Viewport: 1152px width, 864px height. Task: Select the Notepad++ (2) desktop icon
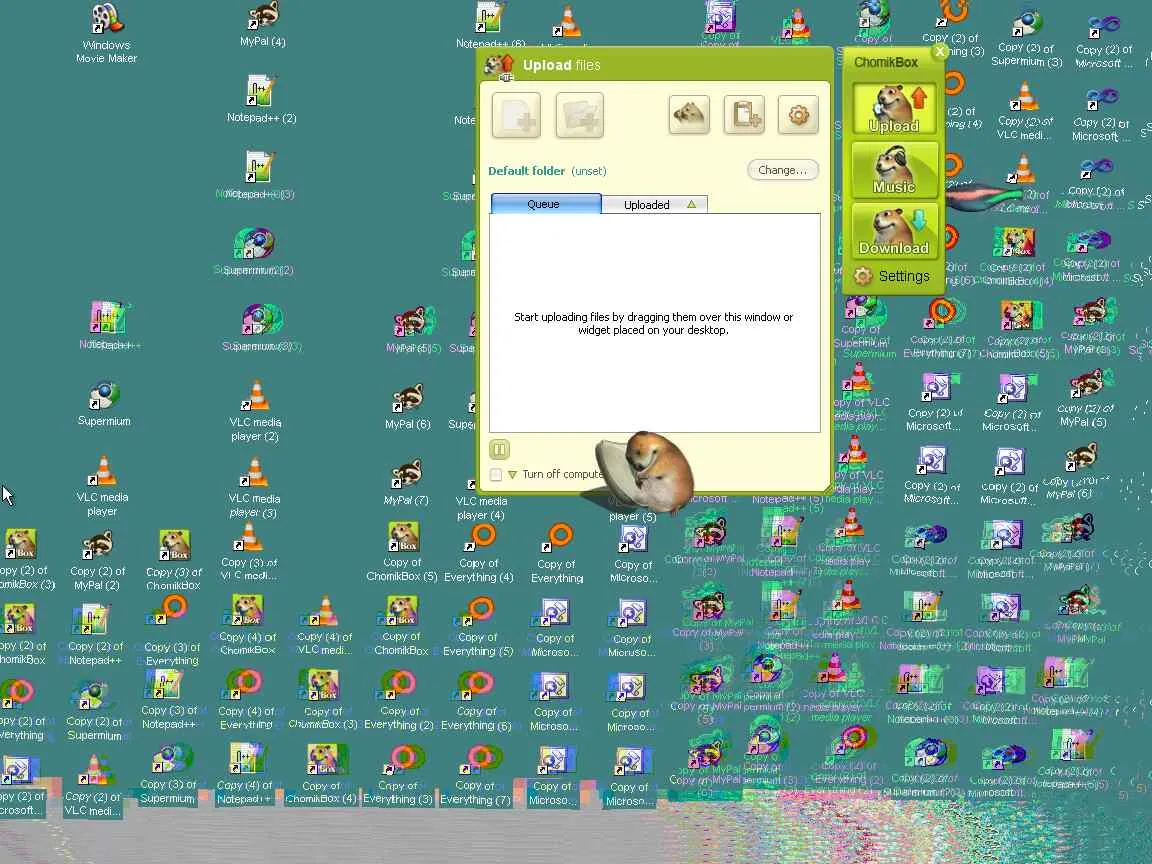coord(262,99)
